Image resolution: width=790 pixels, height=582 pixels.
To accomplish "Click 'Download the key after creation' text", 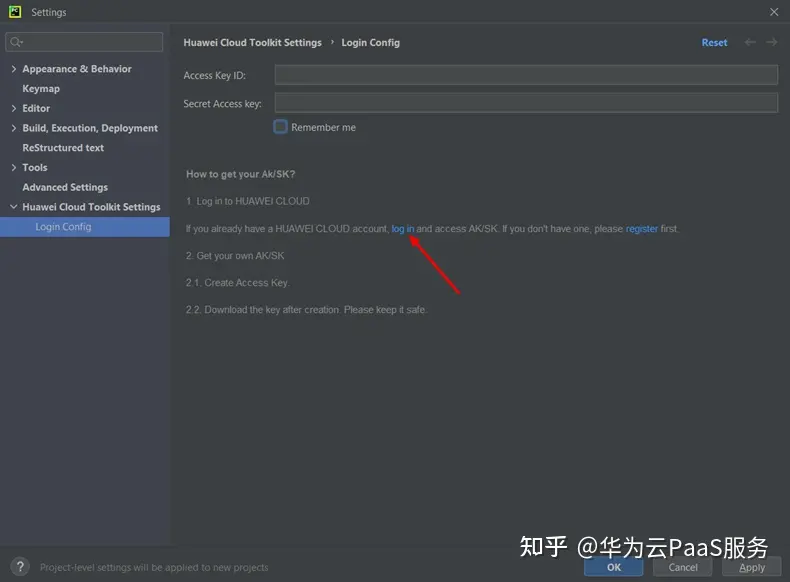I will point(272,310).
